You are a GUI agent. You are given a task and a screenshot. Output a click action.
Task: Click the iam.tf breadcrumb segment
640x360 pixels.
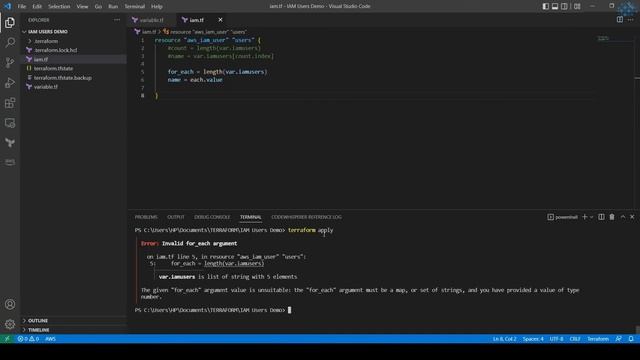pos(146,32)
